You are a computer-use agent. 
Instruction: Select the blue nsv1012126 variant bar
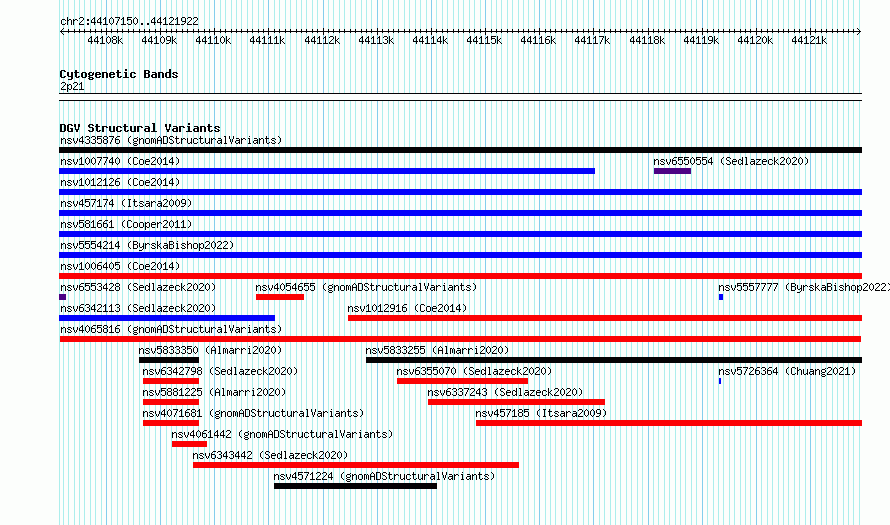tap(460, 192)
